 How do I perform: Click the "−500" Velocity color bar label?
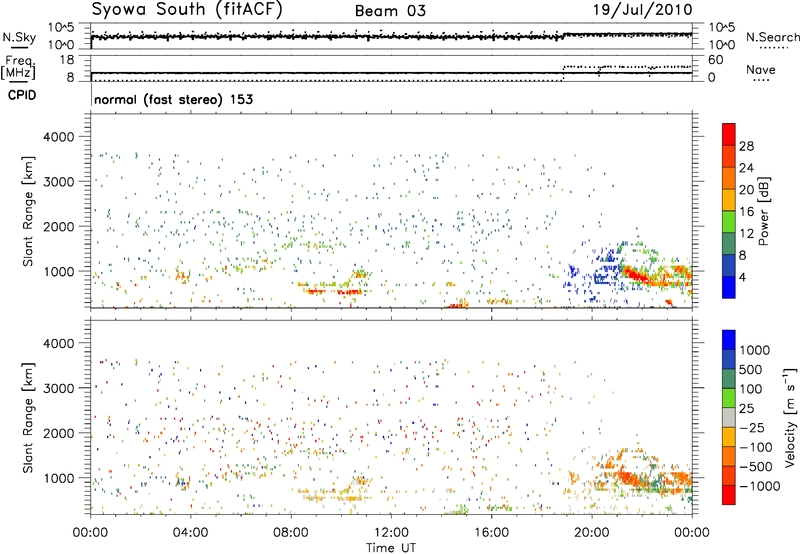coord(756,467)
